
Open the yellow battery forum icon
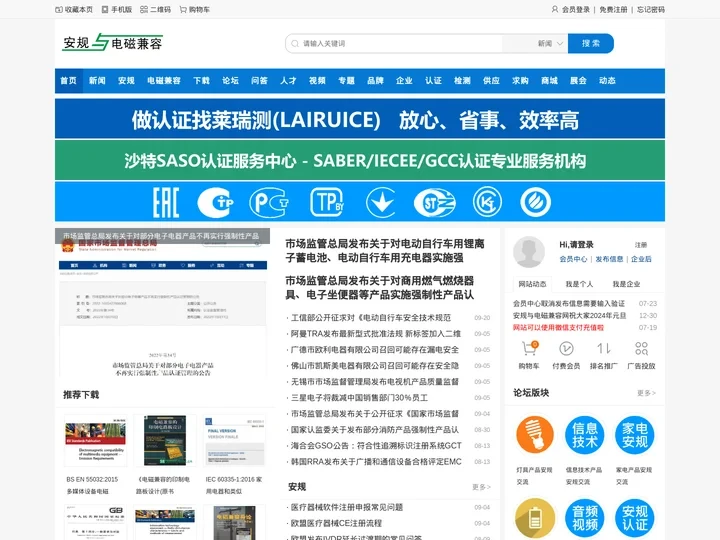click(534, 518)
